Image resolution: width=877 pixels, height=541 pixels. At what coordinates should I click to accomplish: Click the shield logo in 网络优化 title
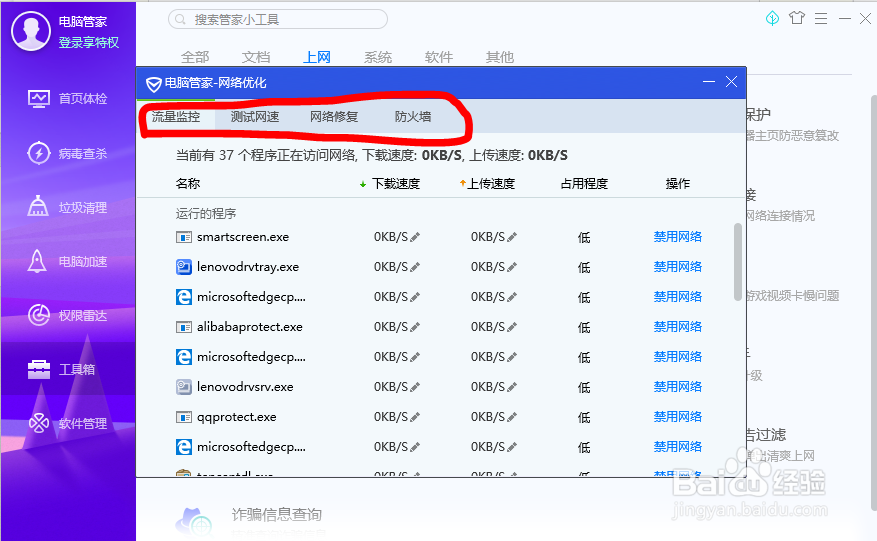click(153, 84)
